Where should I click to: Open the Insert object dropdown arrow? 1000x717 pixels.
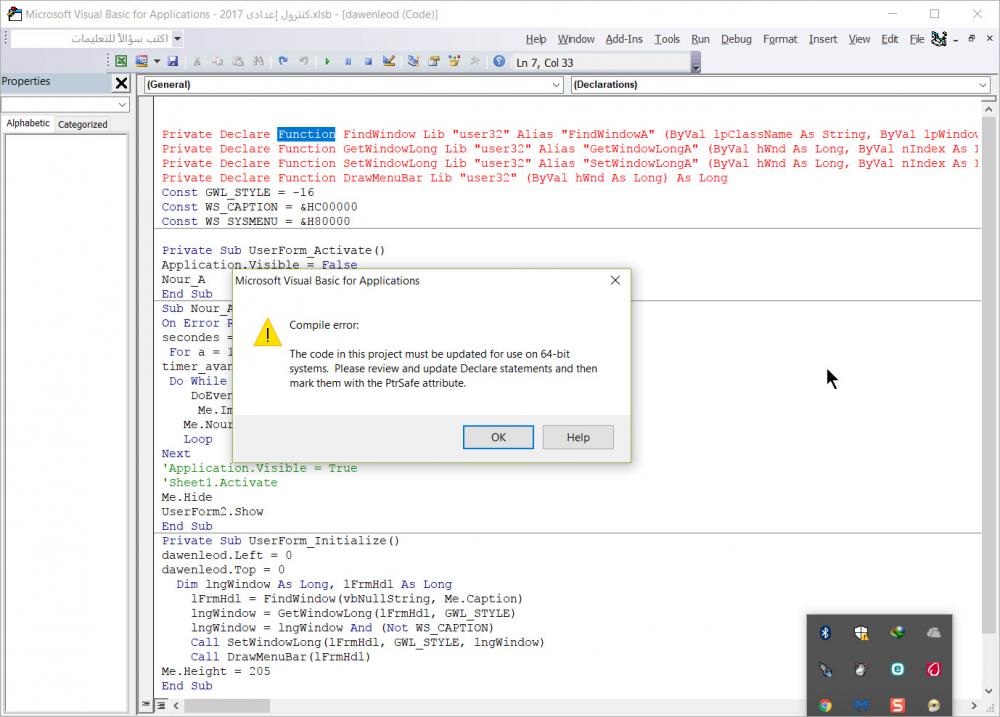(x=156, y=61)
